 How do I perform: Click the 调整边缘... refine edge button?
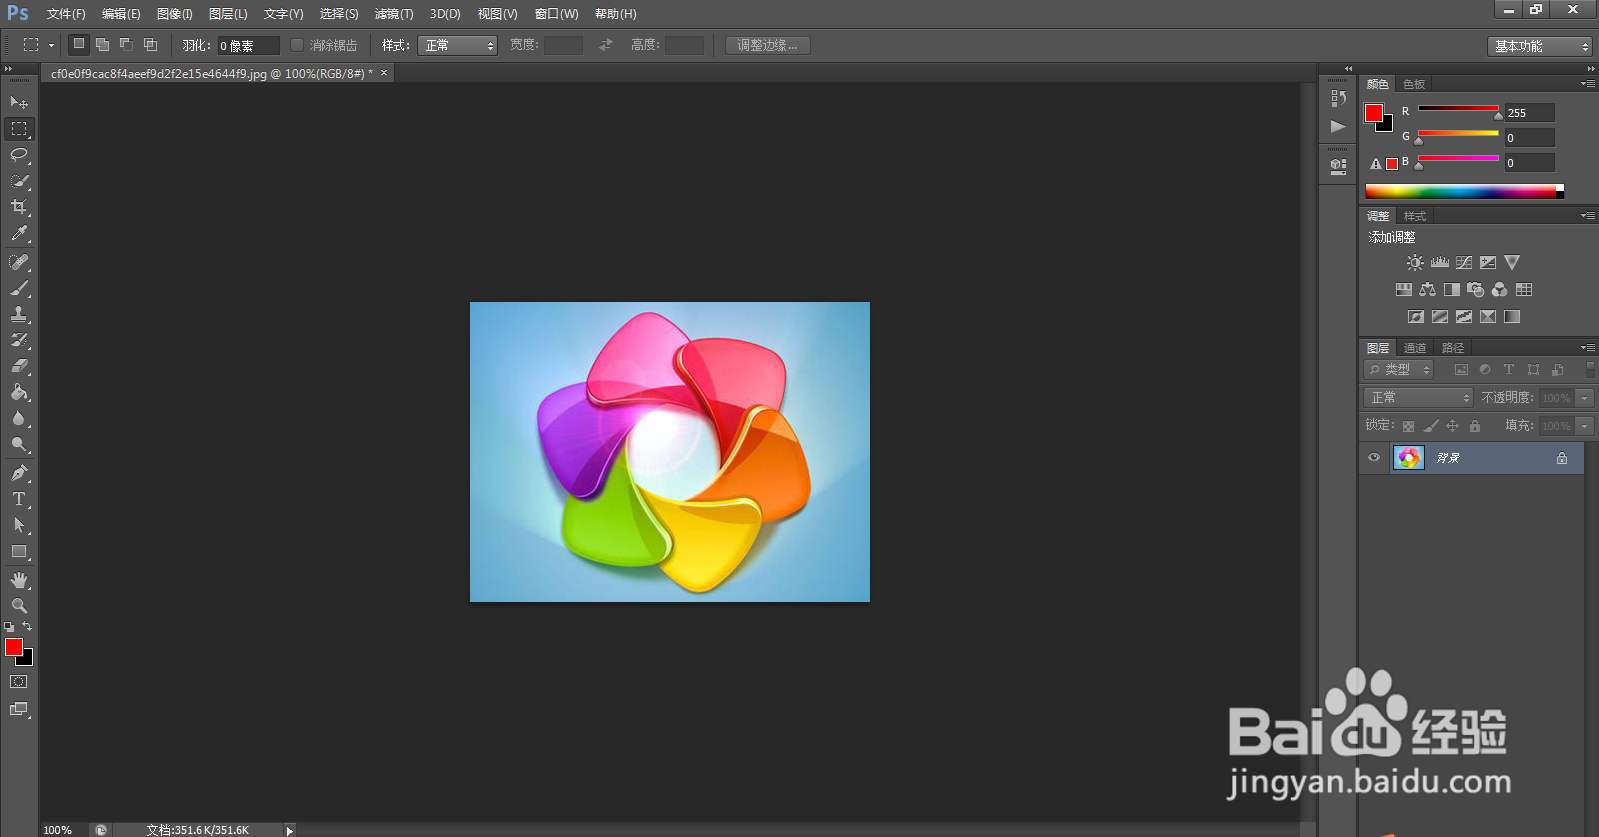768,45
